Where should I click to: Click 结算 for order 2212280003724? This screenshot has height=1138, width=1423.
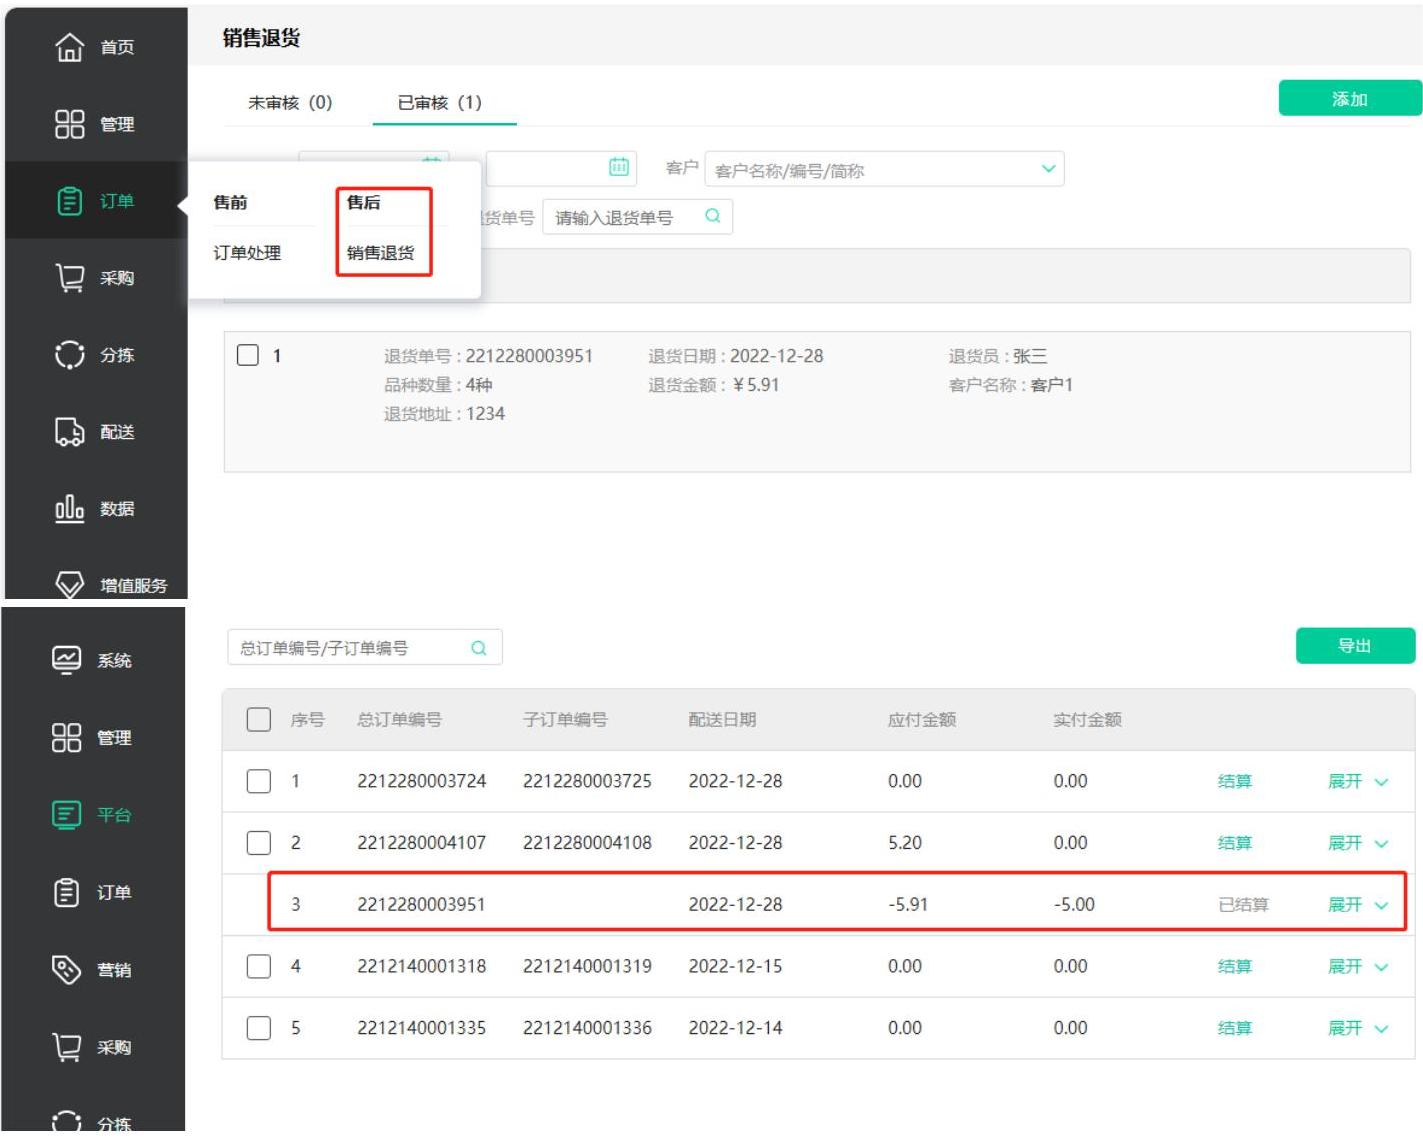coord(1234,781)
